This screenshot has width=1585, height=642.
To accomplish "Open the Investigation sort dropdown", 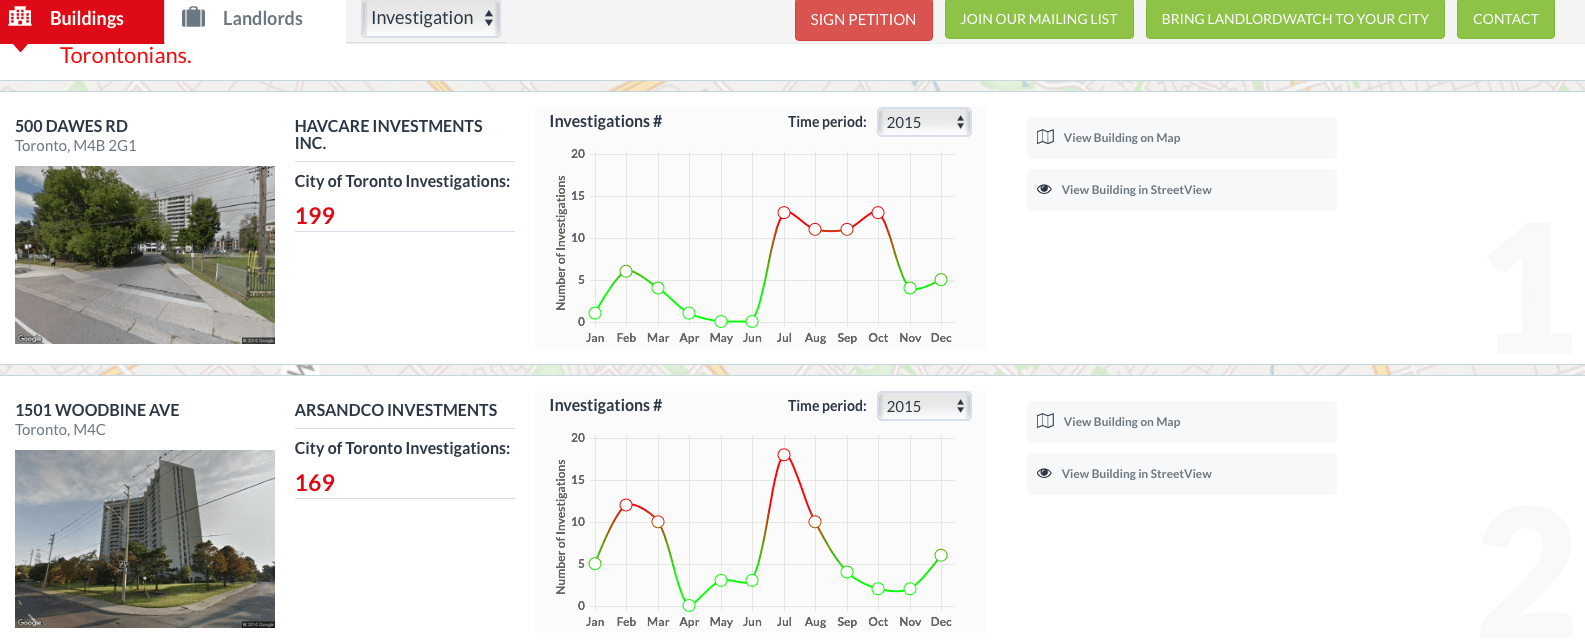I will (431, 18).
